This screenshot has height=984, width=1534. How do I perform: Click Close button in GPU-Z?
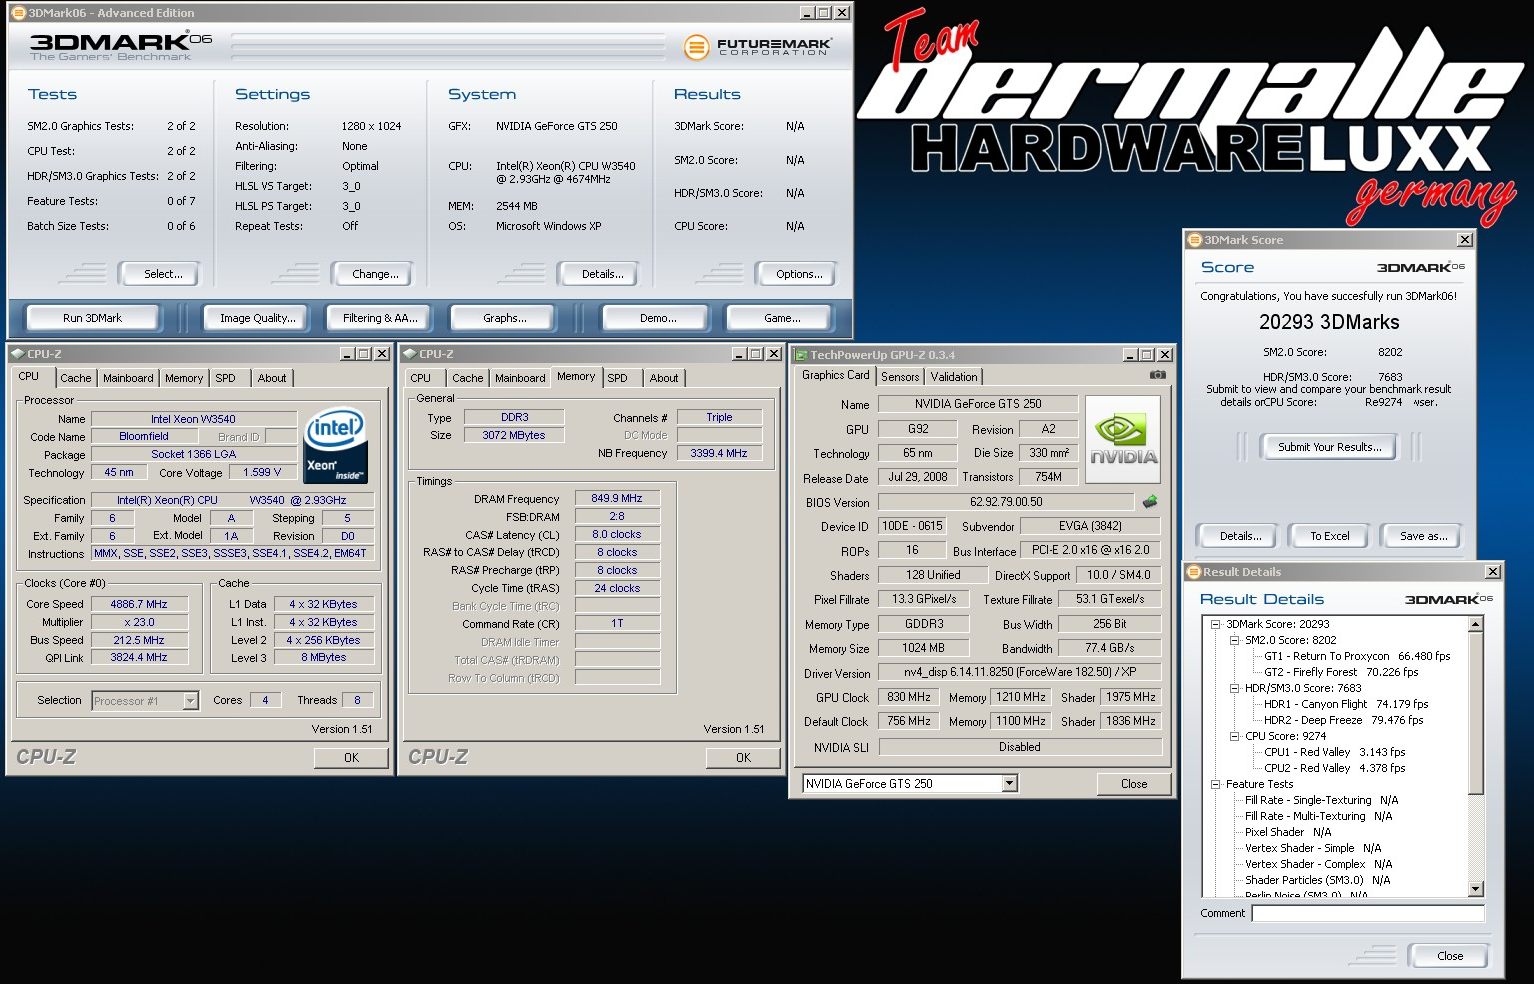pos(1134,783)
